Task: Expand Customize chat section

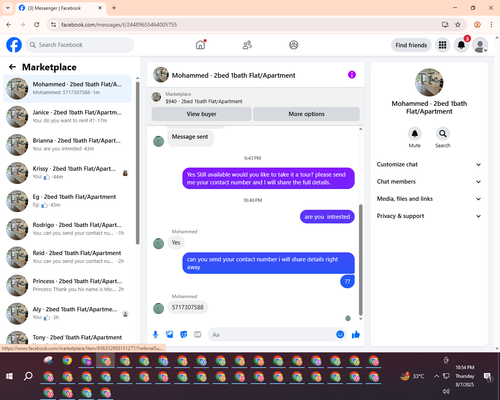Action: [x=429, y=164]
